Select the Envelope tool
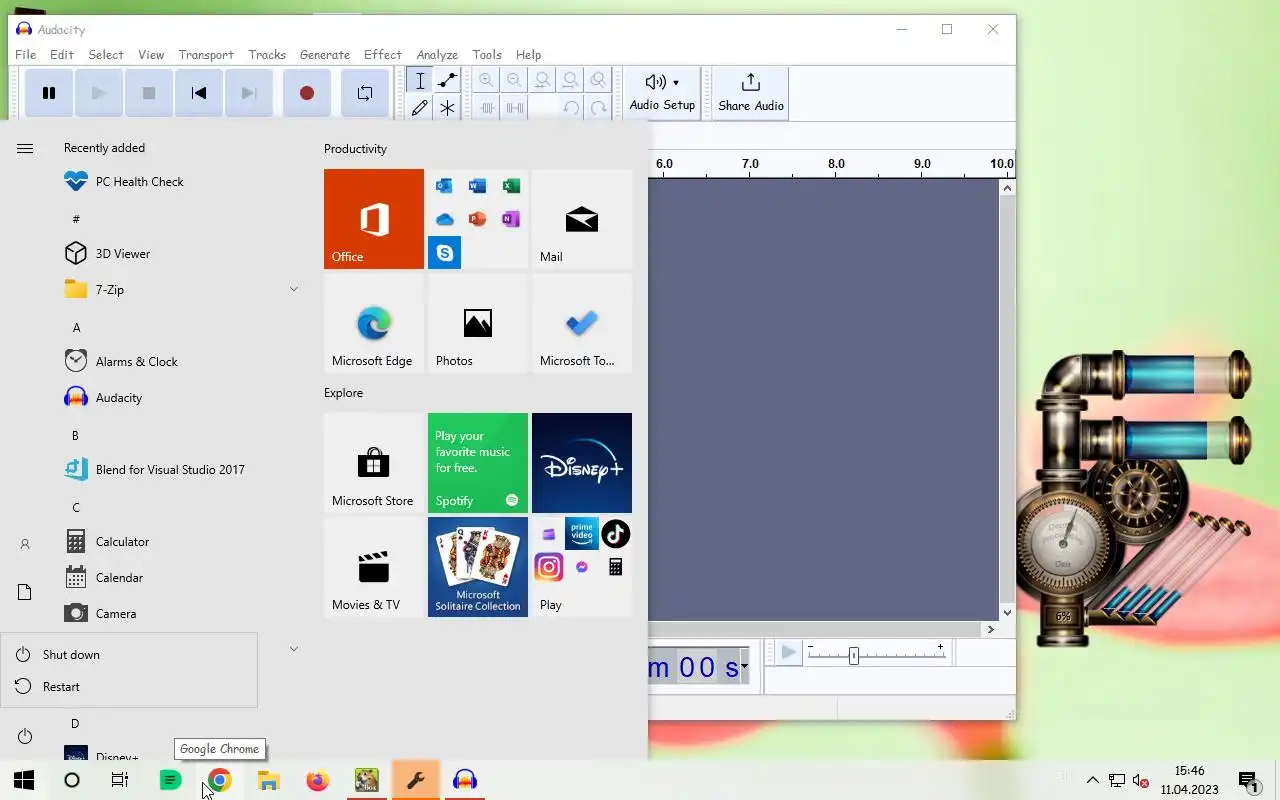Image resolution: width=1280 pixels, height=800 pixels. [447, 81]
